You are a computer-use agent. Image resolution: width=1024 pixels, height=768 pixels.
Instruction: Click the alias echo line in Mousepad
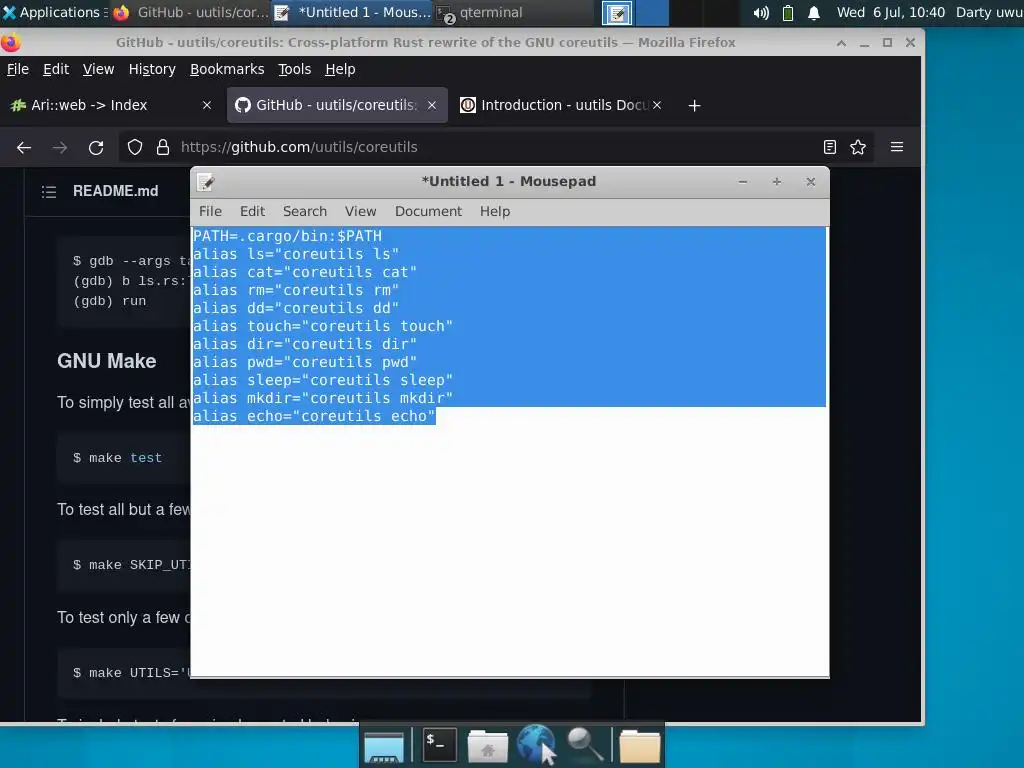click(313, 416)
